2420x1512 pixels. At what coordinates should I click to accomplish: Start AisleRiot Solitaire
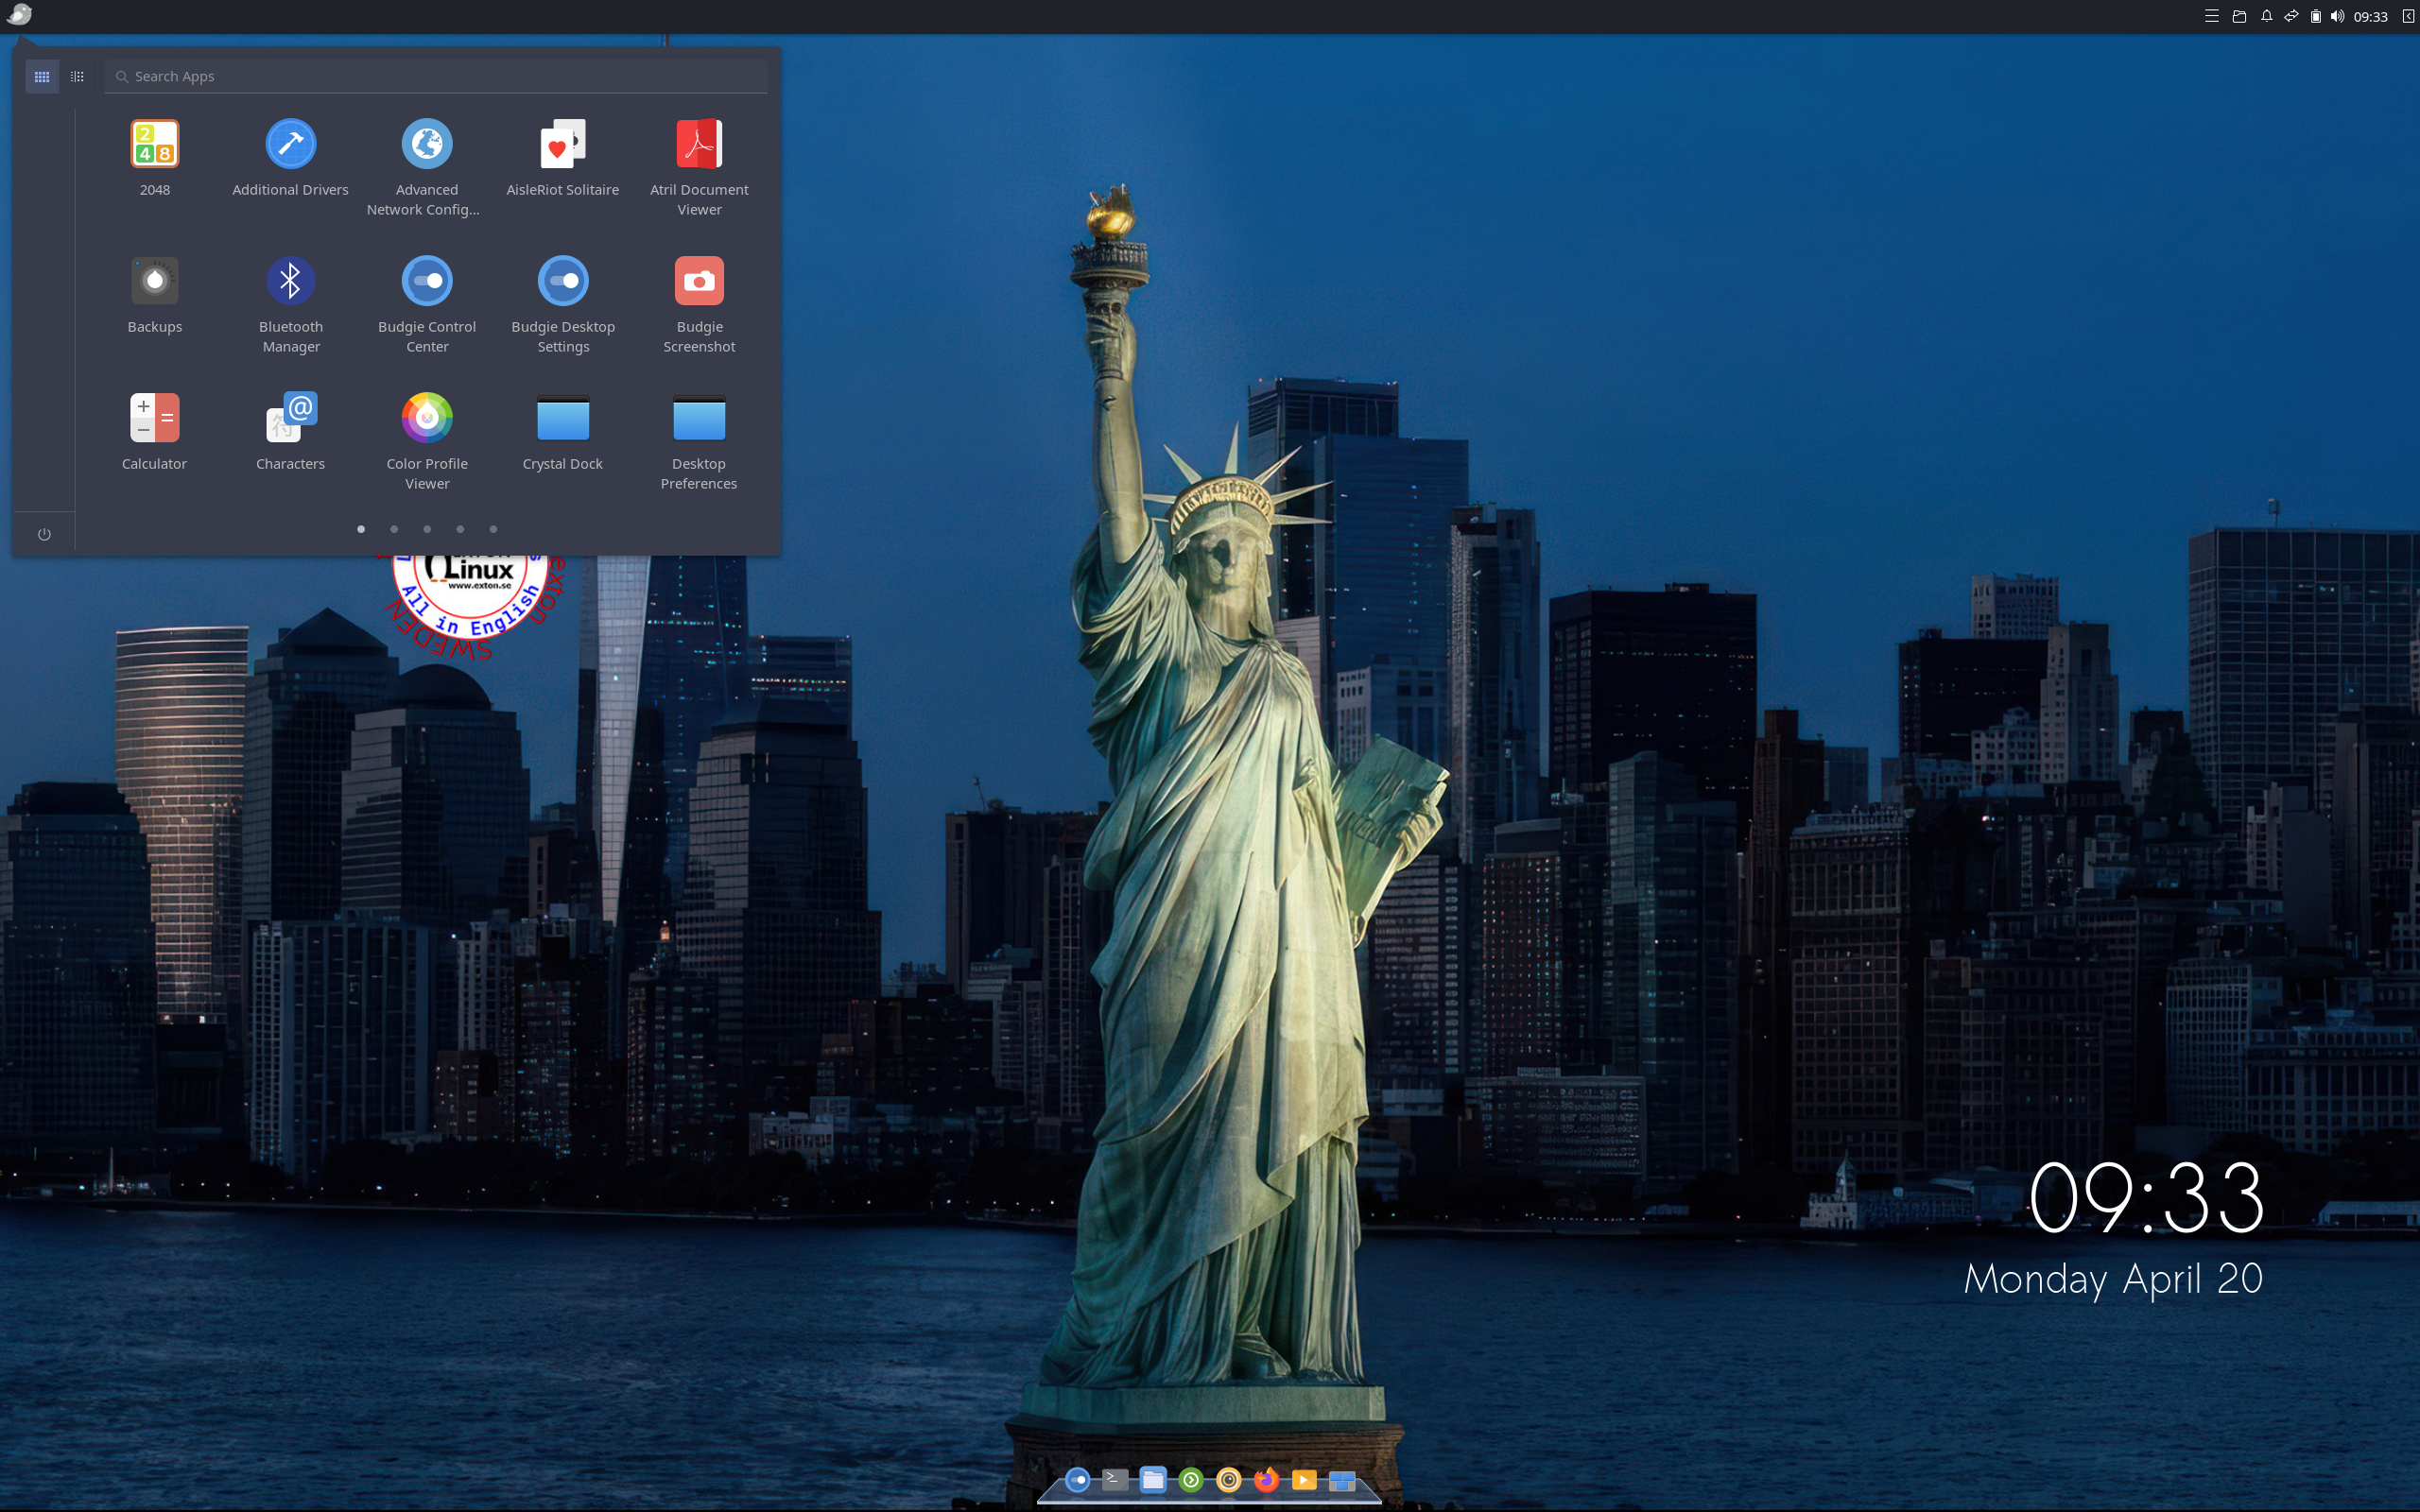563,159
